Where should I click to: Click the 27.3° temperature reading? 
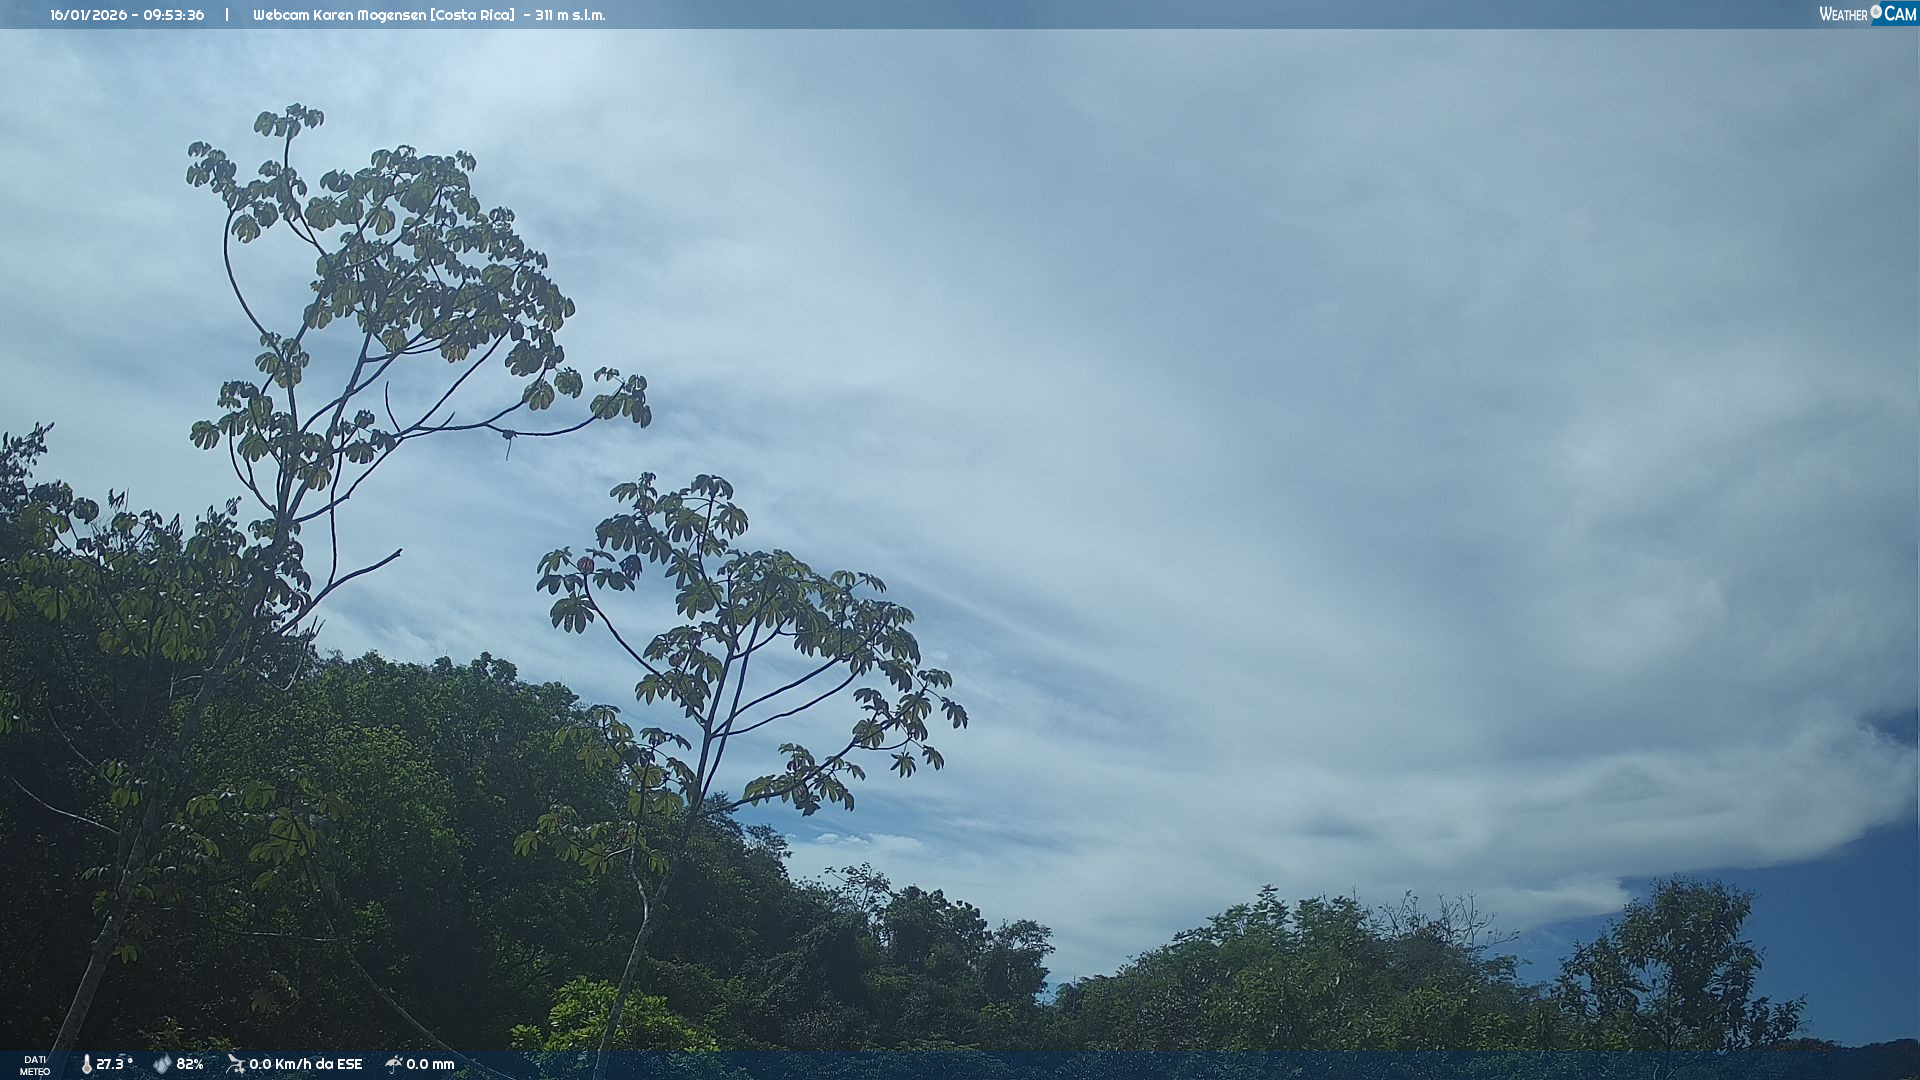(x=114, y=1064)
